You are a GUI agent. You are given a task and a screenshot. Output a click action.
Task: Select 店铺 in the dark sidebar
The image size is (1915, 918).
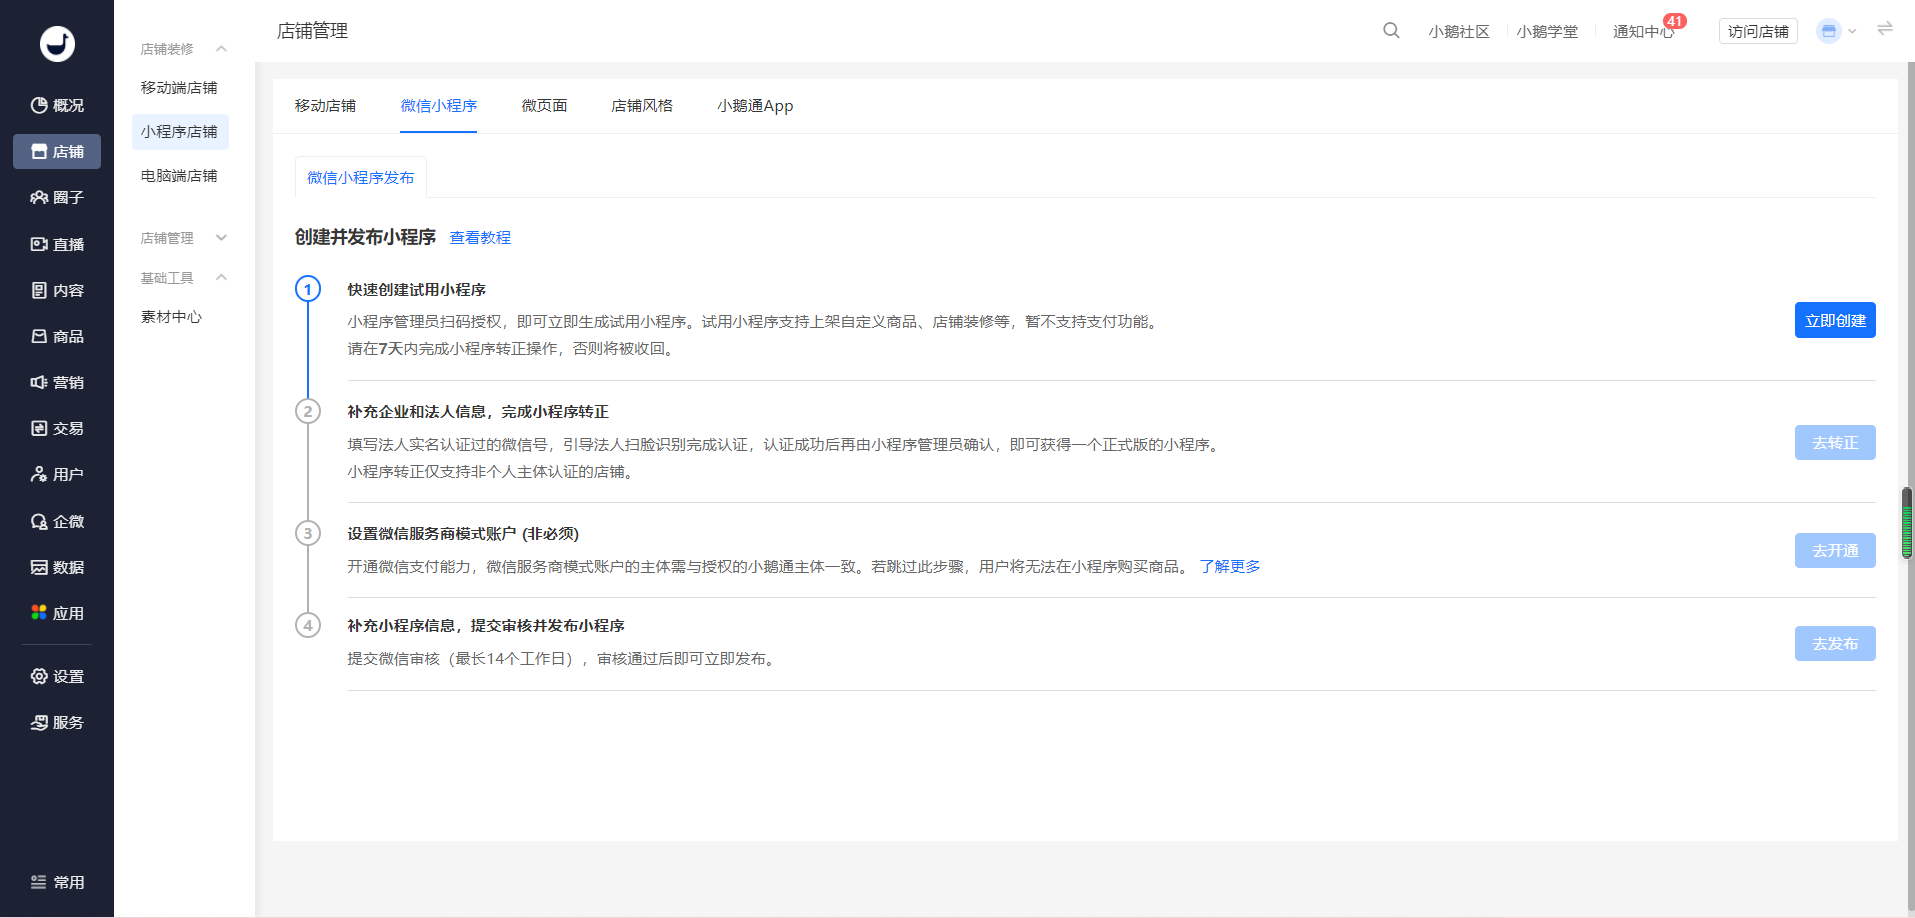(57, 151)
